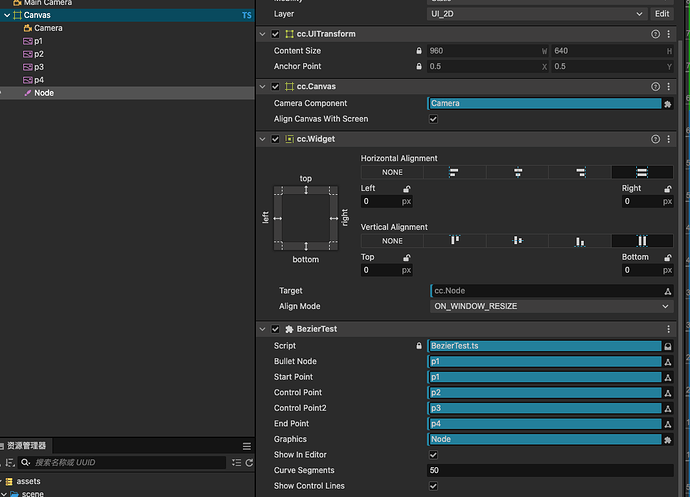Collapse the cc.Widget component section
The height and width of the screenshot is (497, 690).
coord(263,139)
